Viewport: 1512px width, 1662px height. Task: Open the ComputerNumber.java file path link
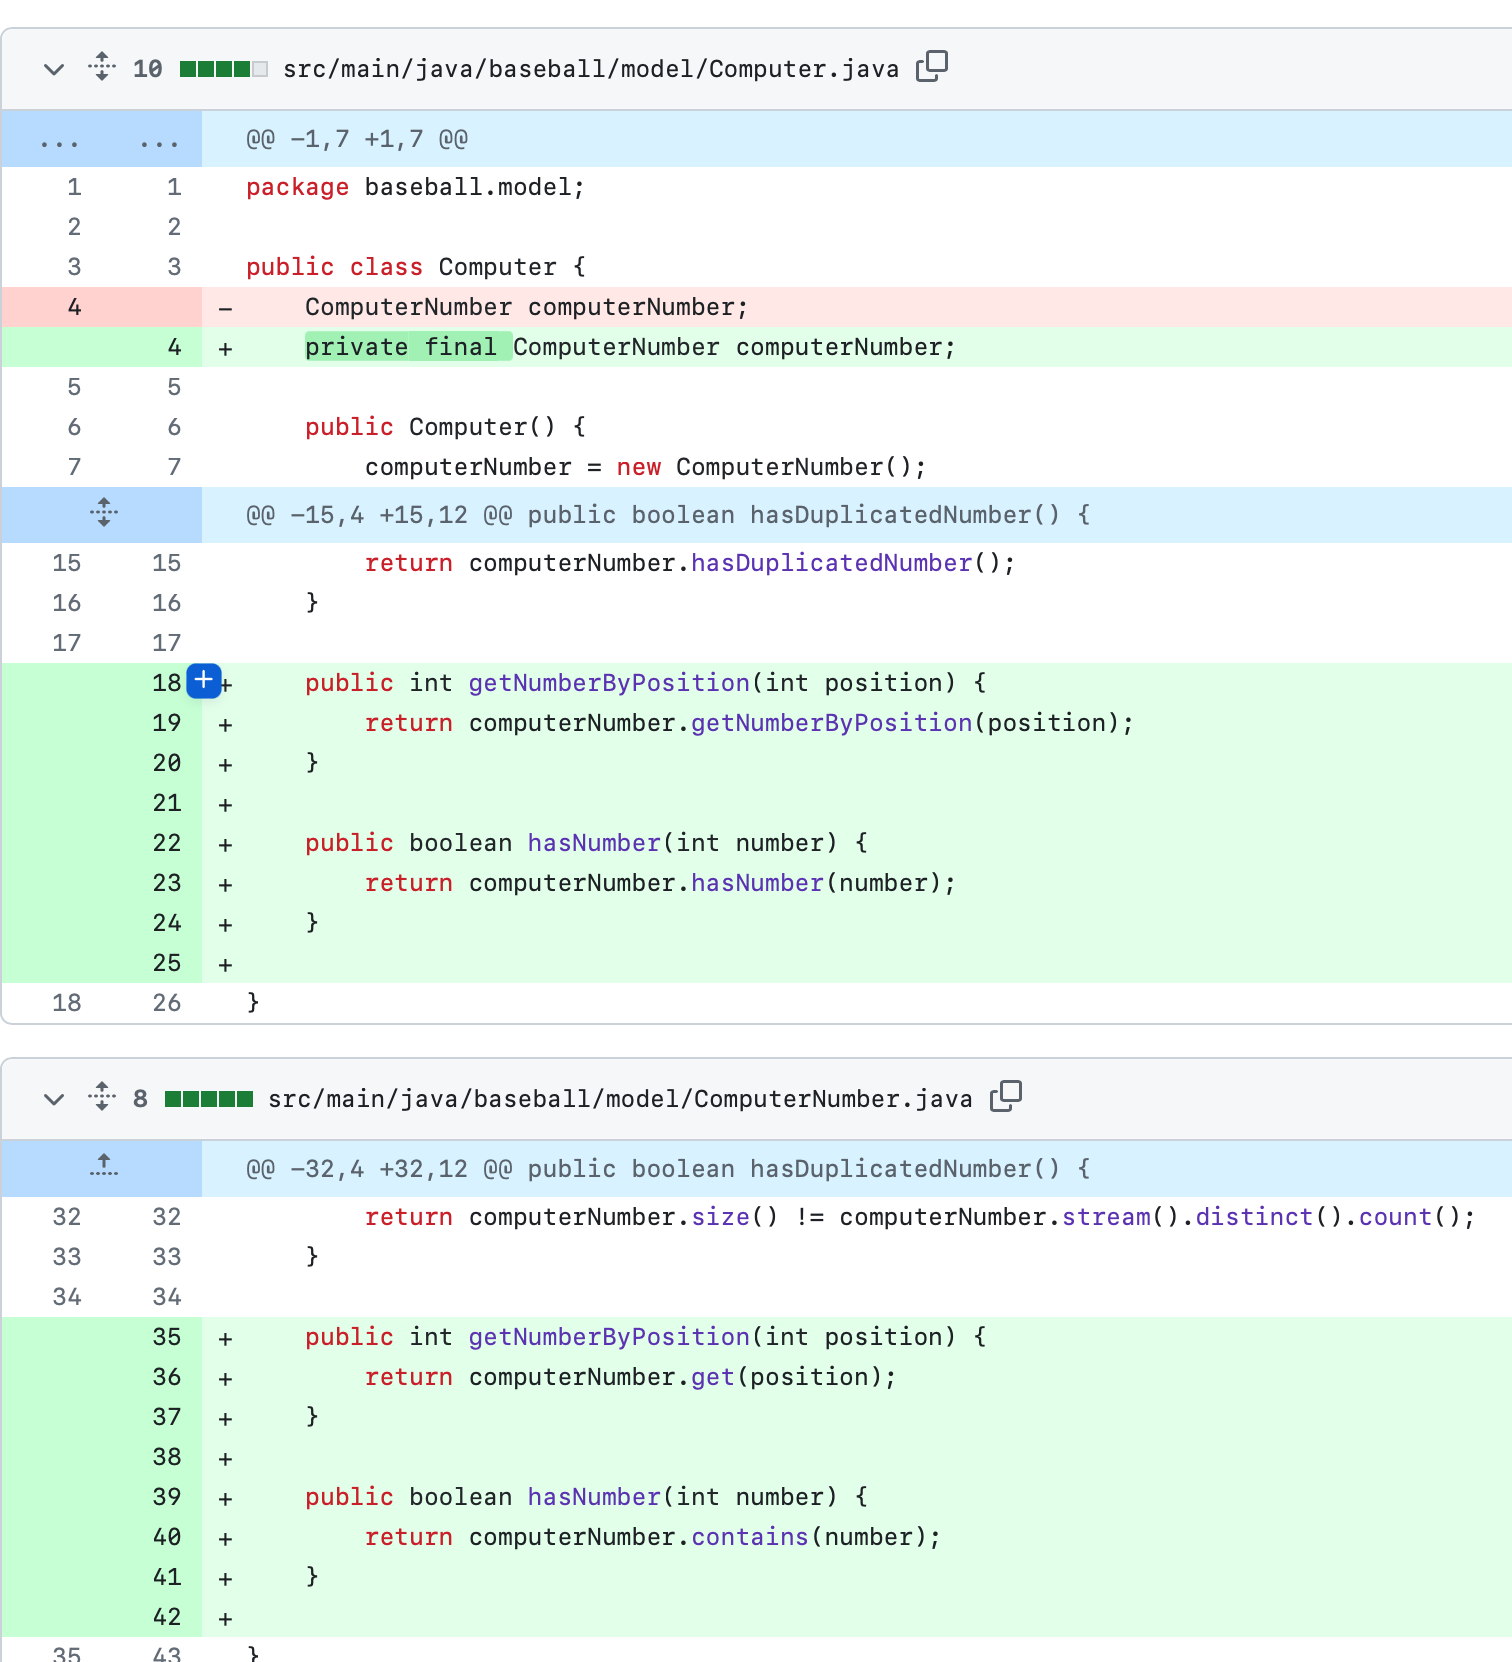(x=620, y=1099)
